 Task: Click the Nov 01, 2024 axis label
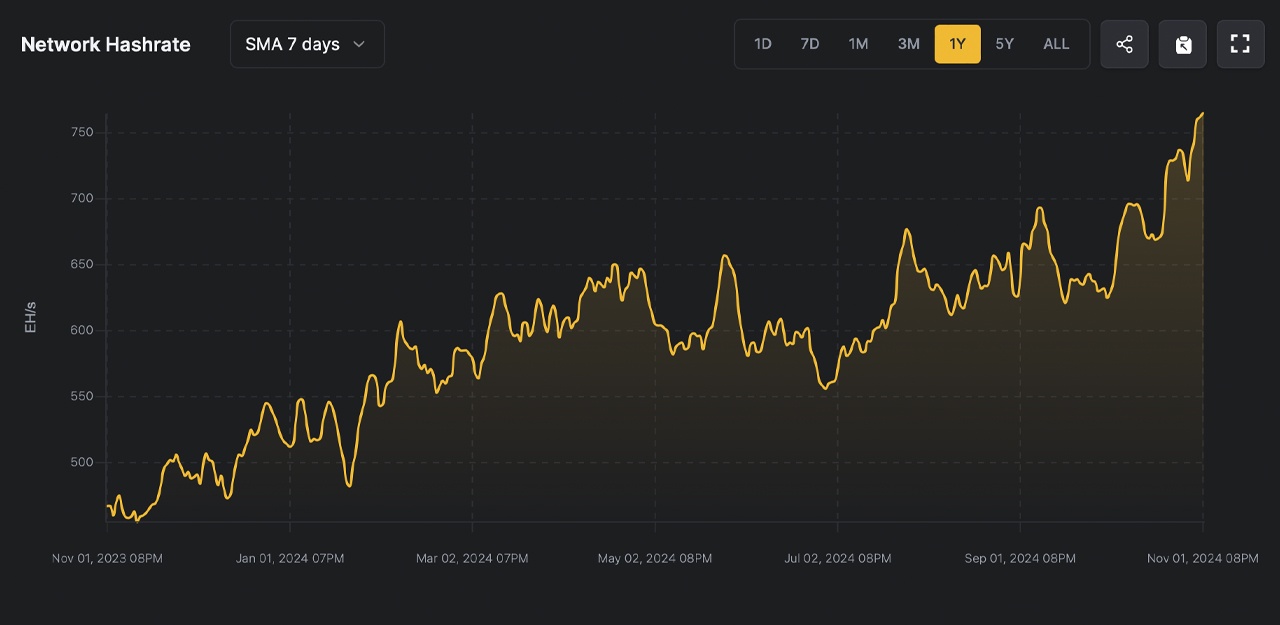pyautogui.click(x=1203, y=558)
